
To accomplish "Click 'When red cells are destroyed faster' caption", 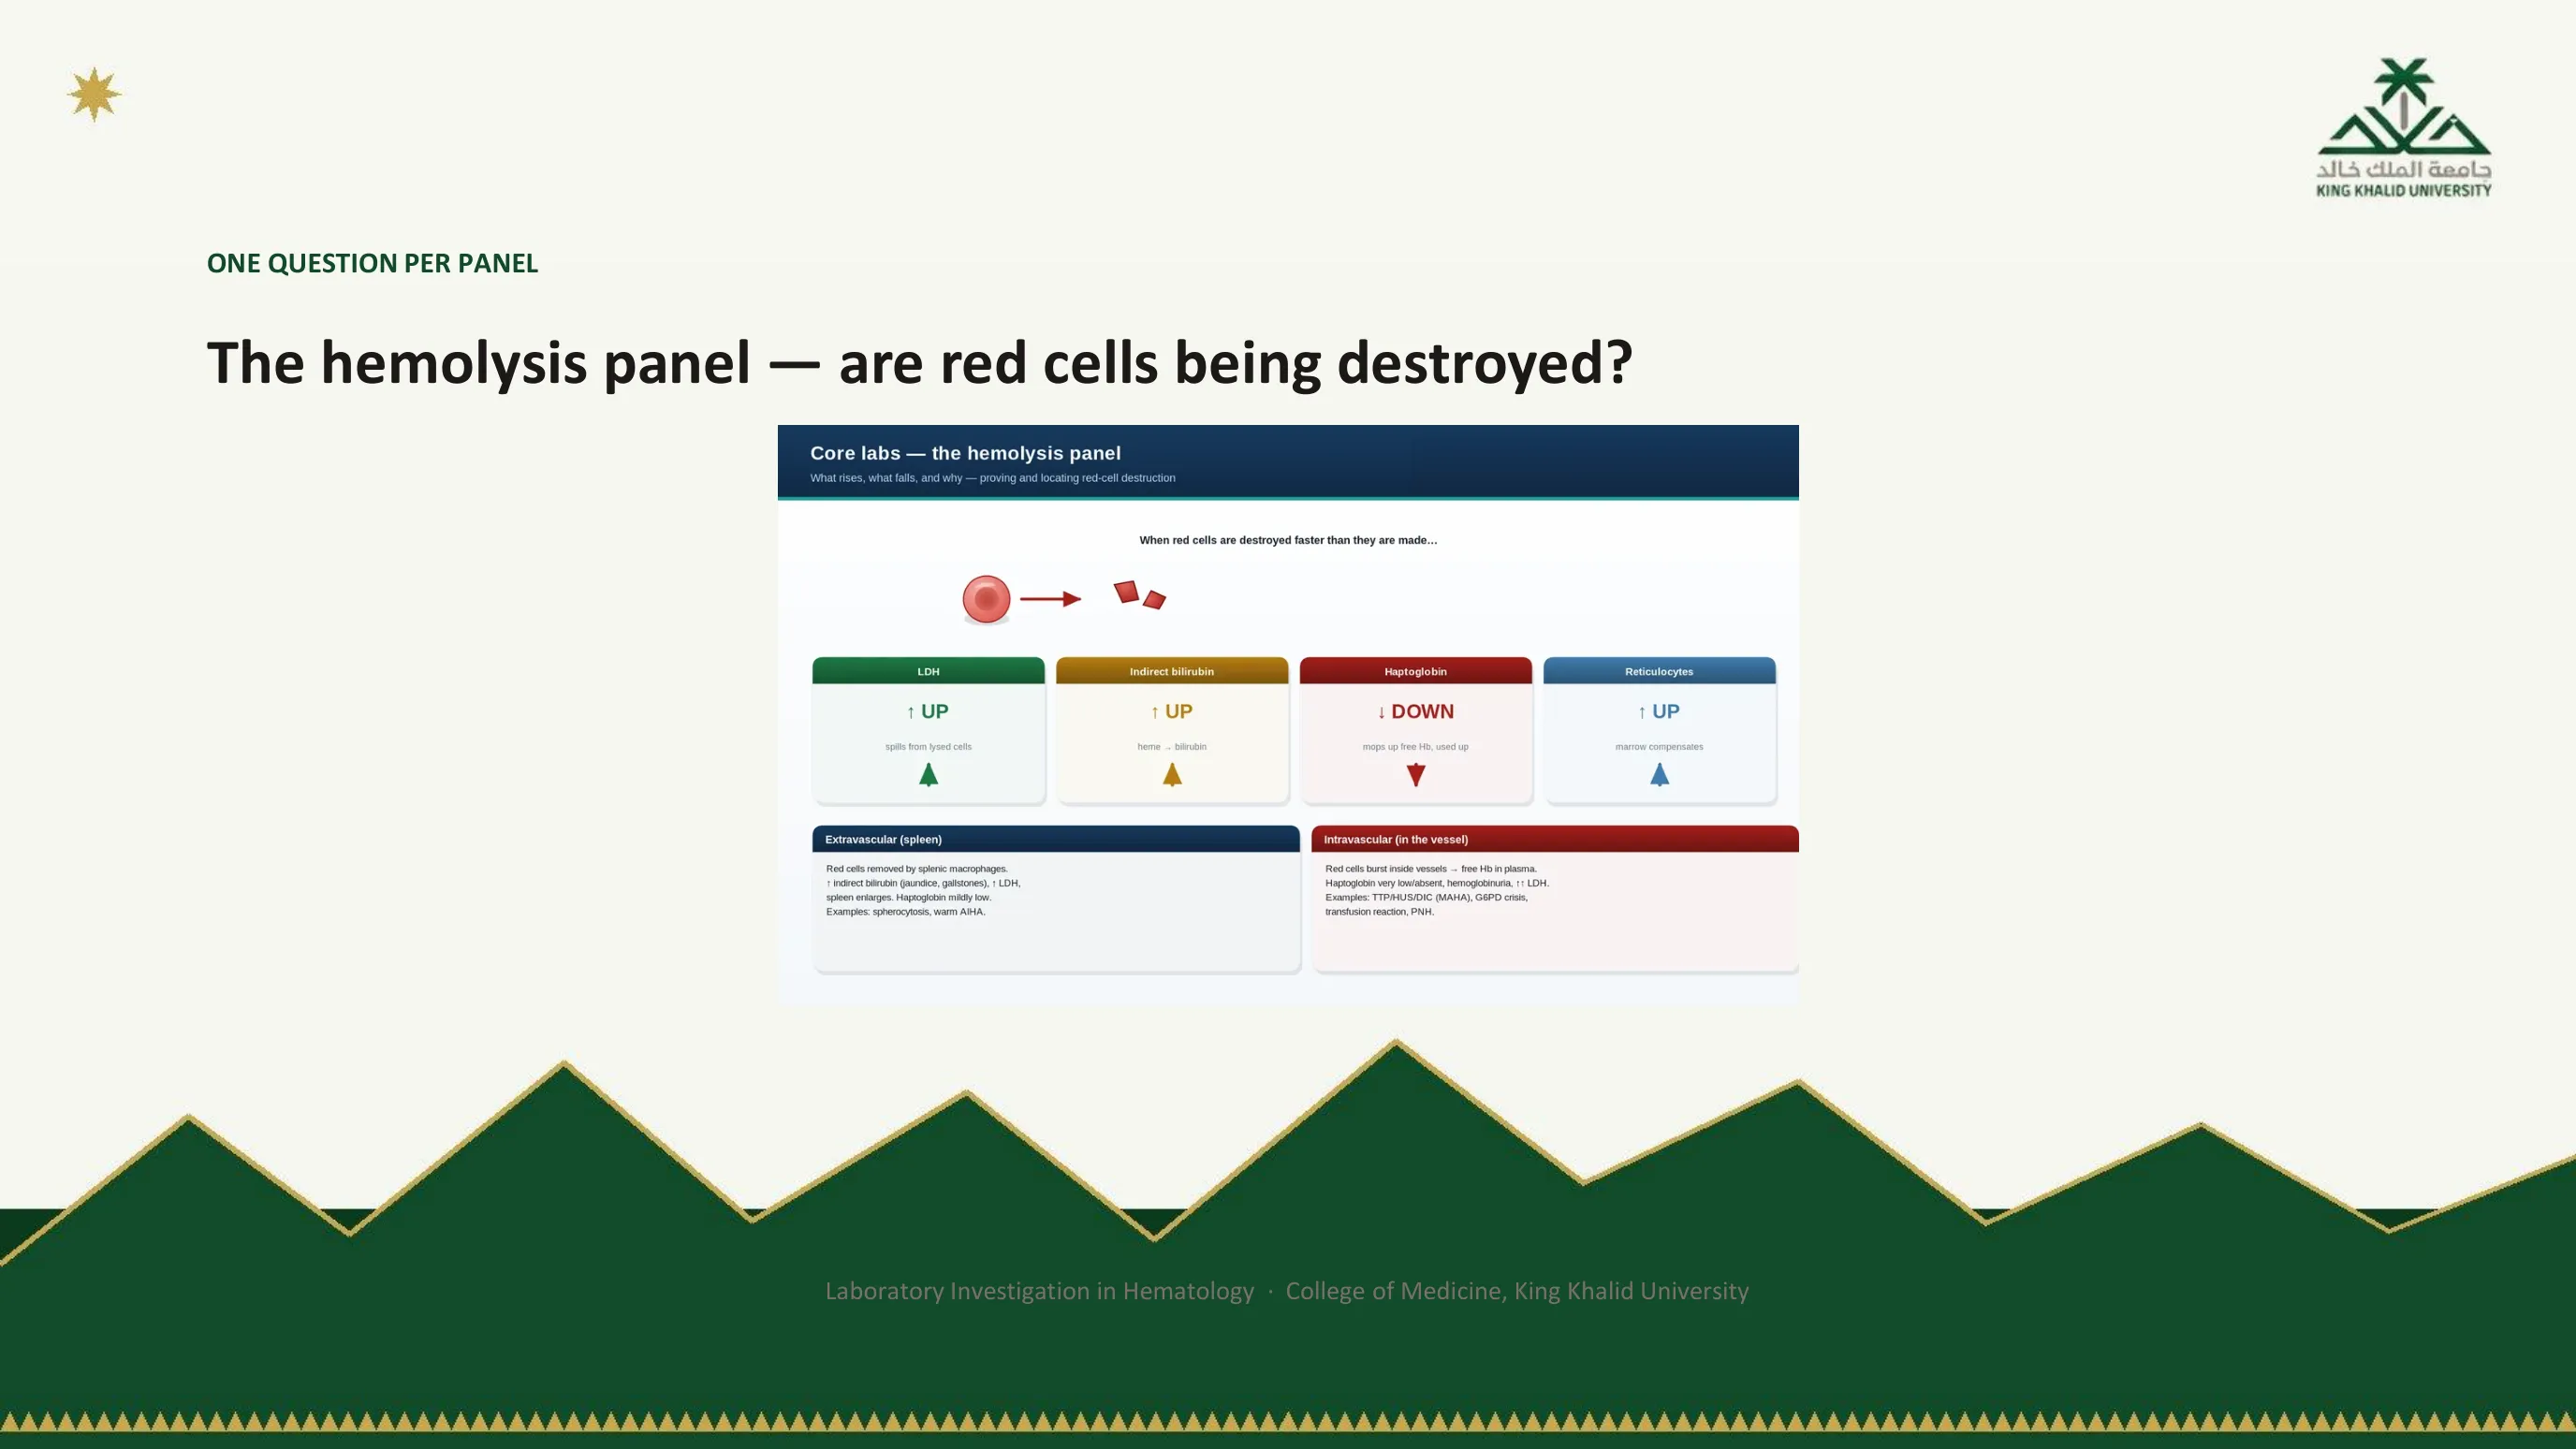I will click(x=1288, y=540).
